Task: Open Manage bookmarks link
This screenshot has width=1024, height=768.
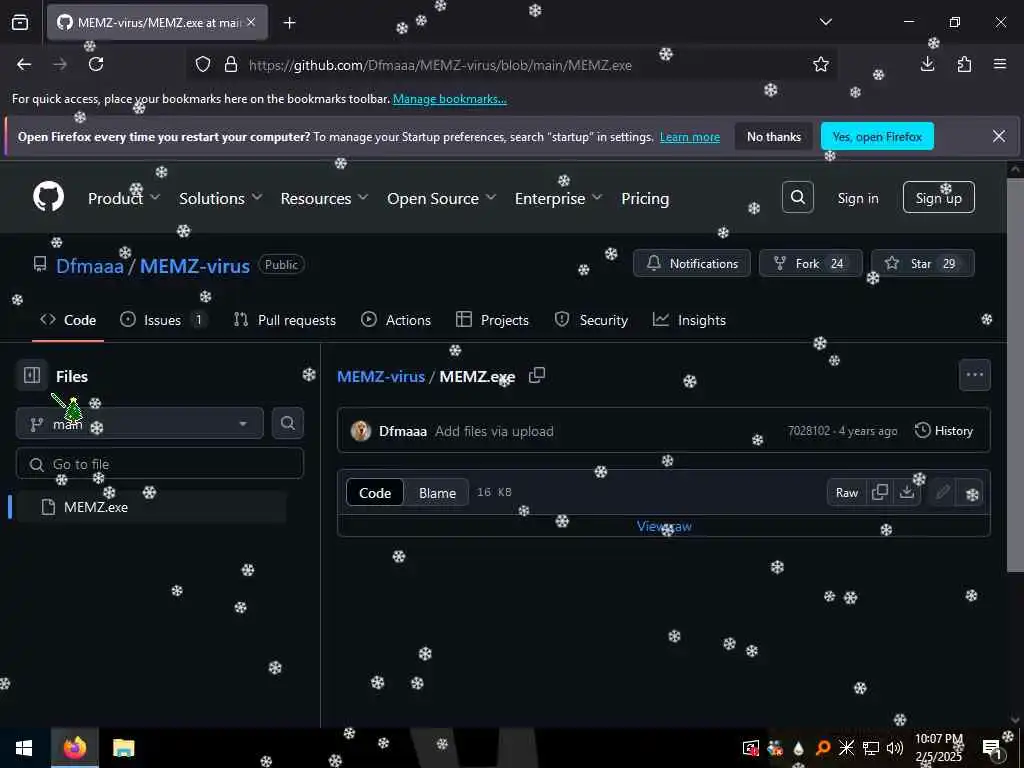Action: [x=449, y=99]
